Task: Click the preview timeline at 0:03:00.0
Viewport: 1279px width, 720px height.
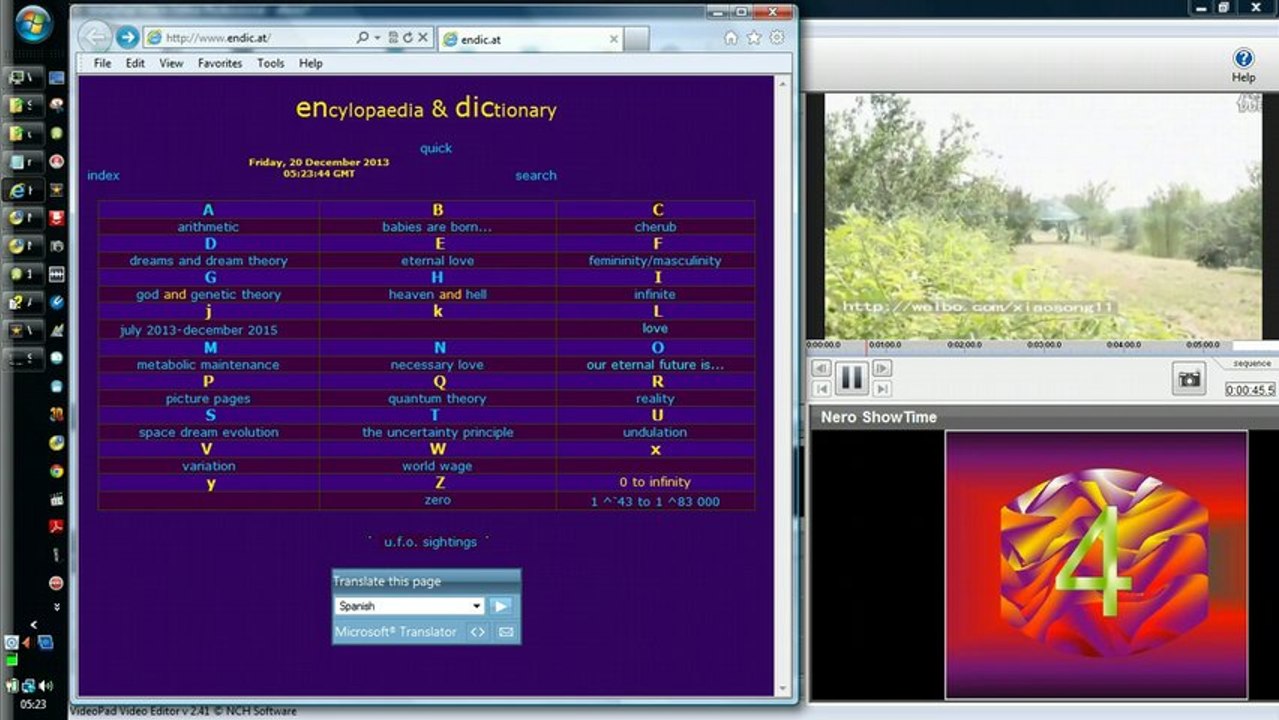Action: (1043, 345)
